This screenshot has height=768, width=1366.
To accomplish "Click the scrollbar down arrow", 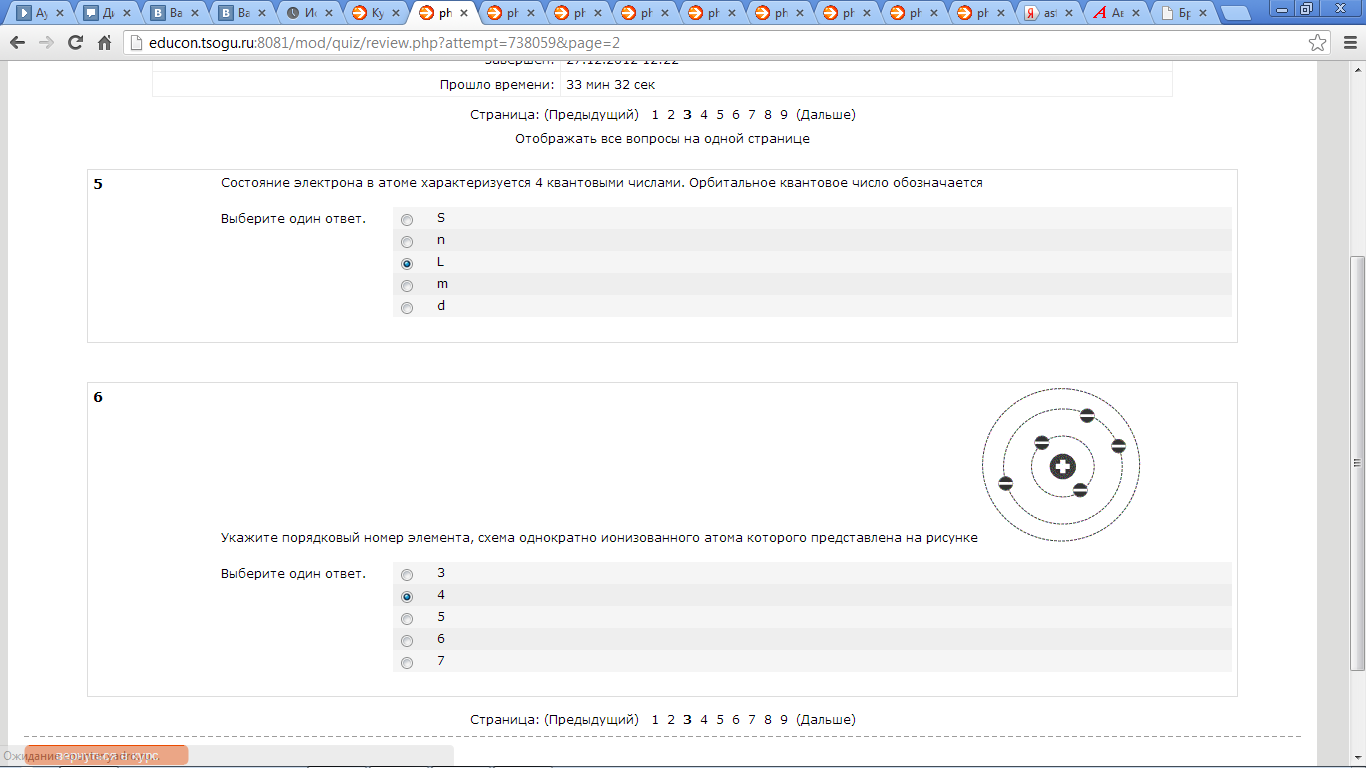I will 1357,757.
